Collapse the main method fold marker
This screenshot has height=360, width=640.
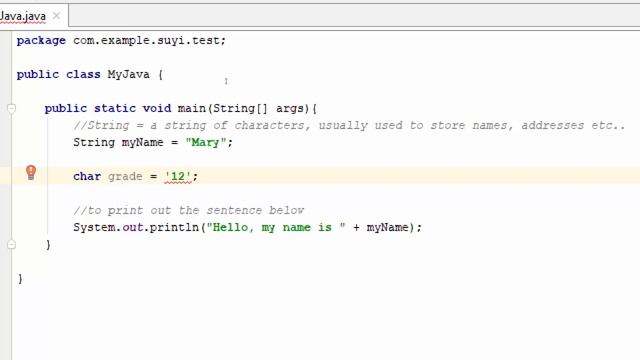(11, 109)
